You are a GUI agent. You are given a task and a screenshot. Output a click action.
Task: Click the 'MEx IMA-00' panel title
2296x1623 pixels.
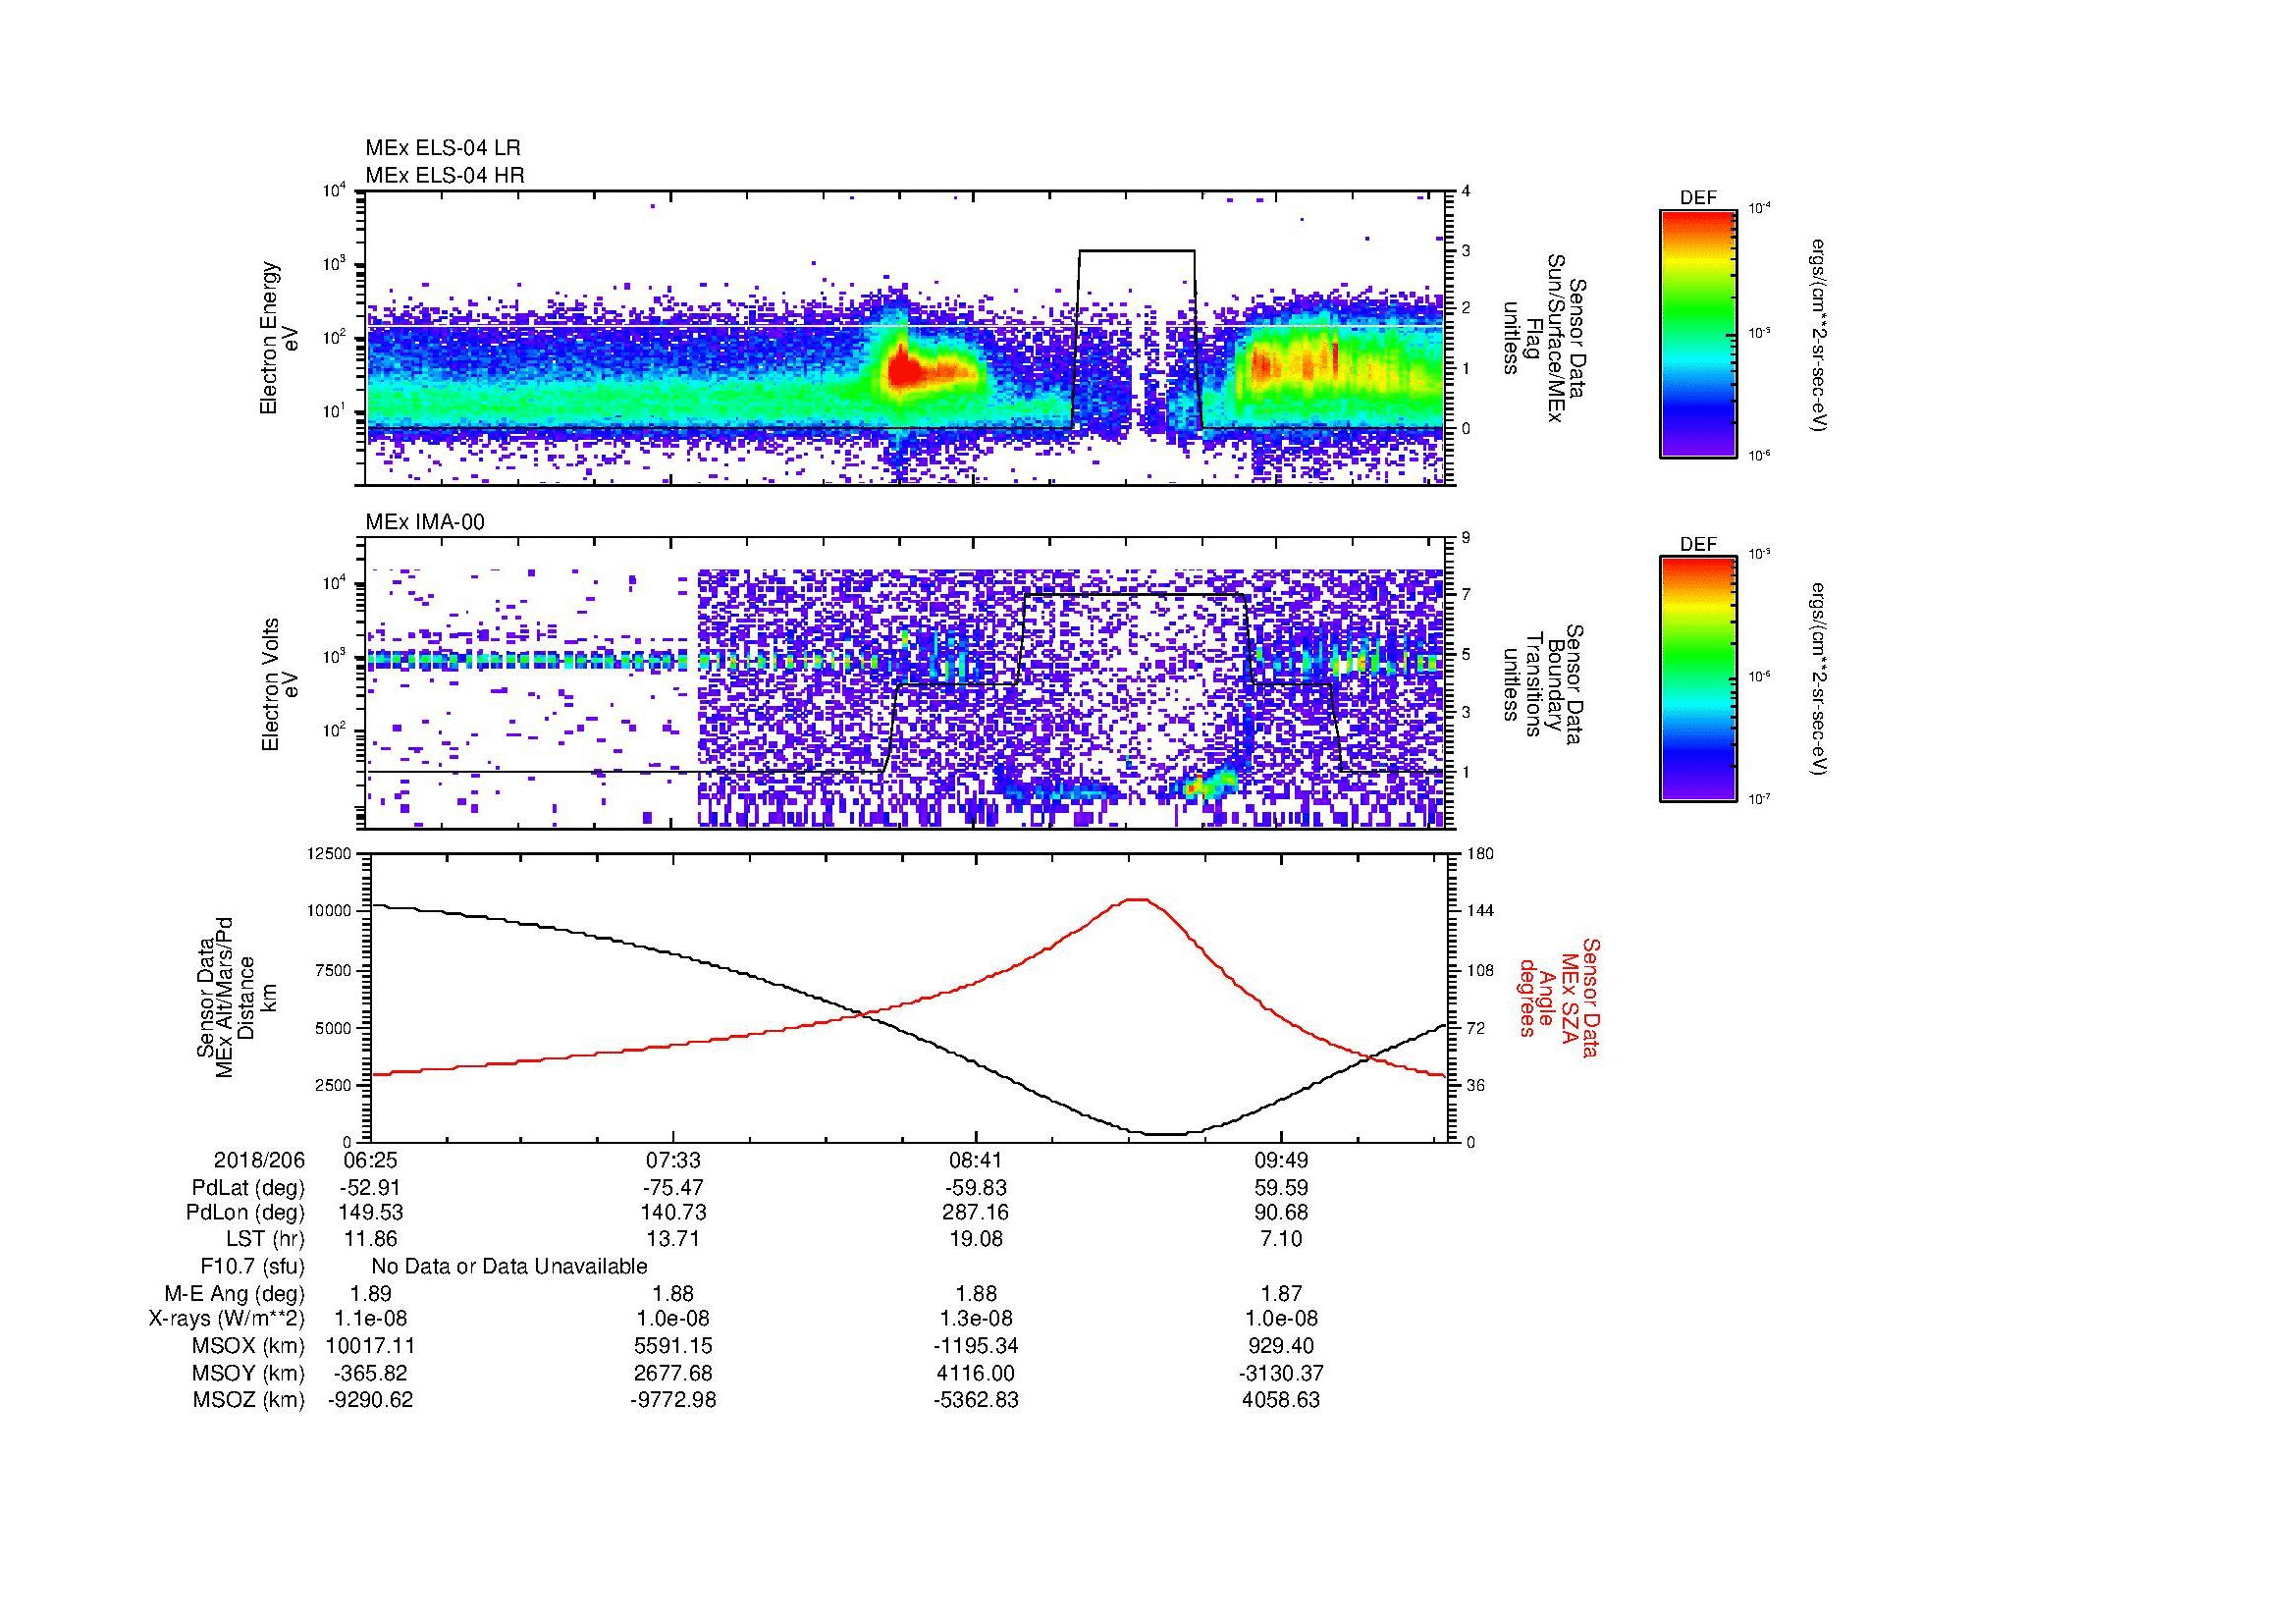[425, 522]
